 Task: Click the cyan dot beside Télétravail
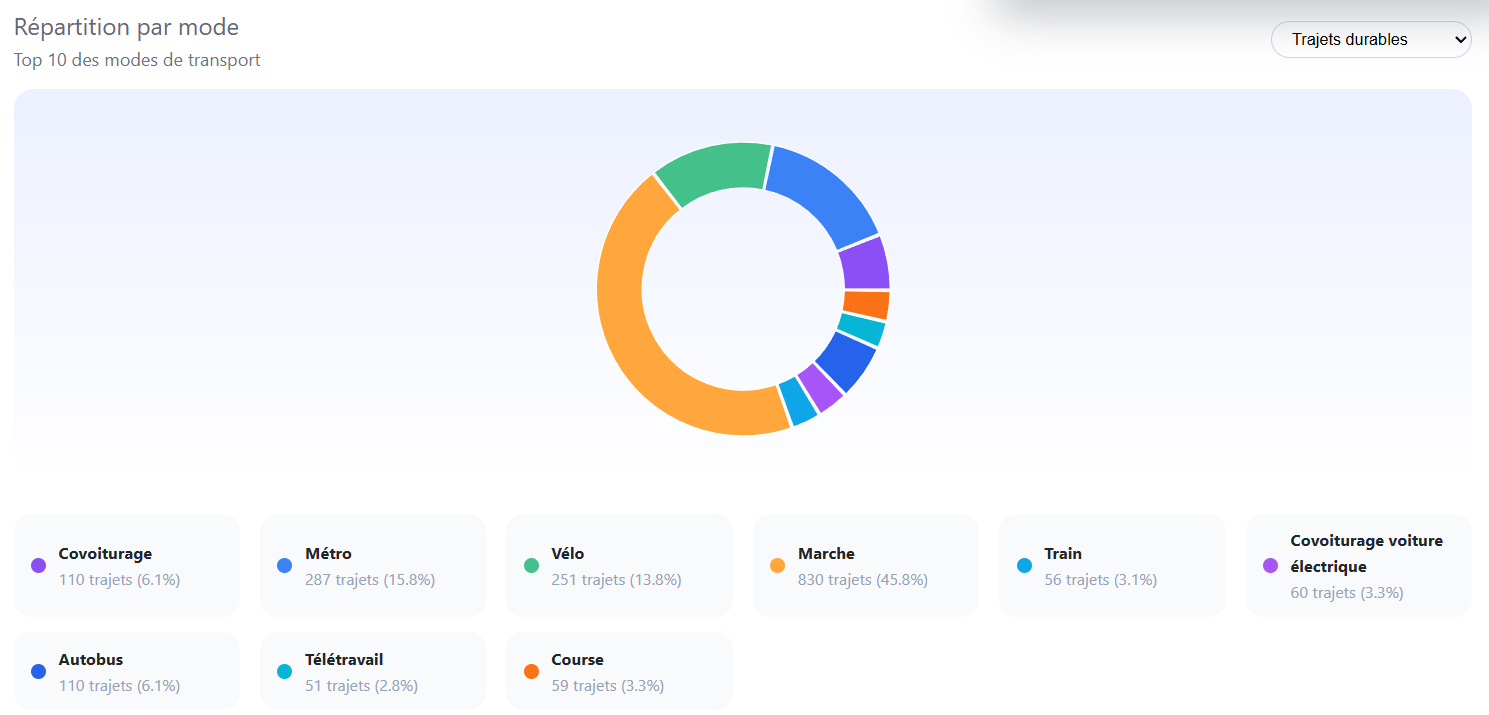click(x=285, y=672)
